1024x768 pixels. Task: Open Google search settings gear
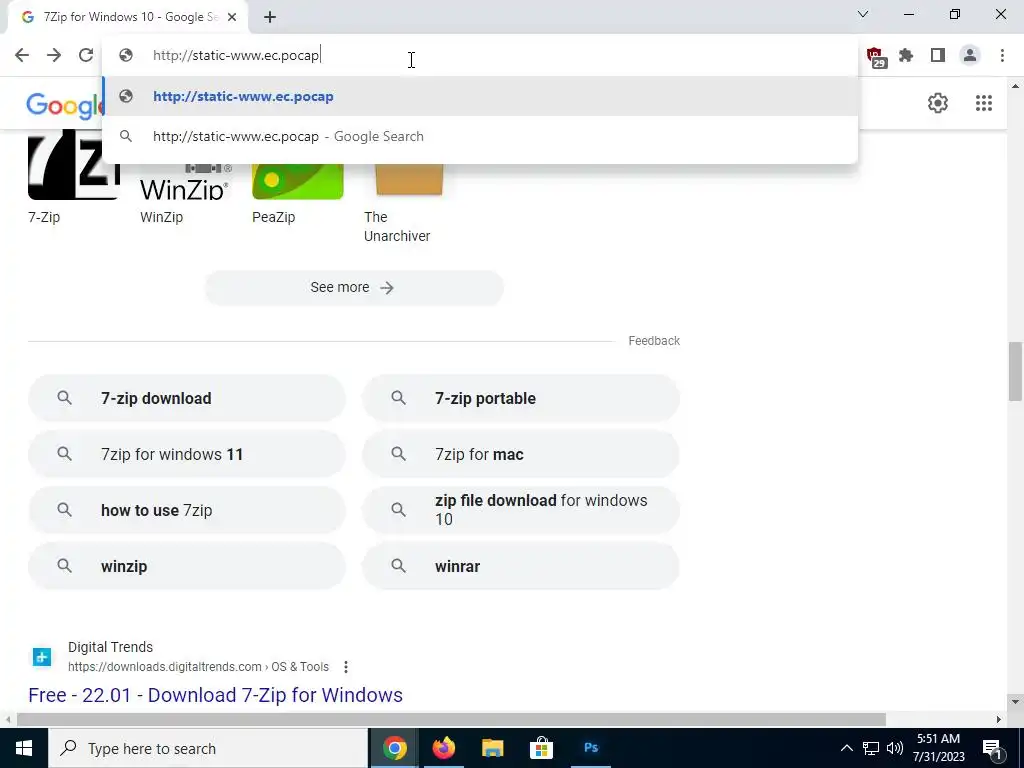point(938,103)
